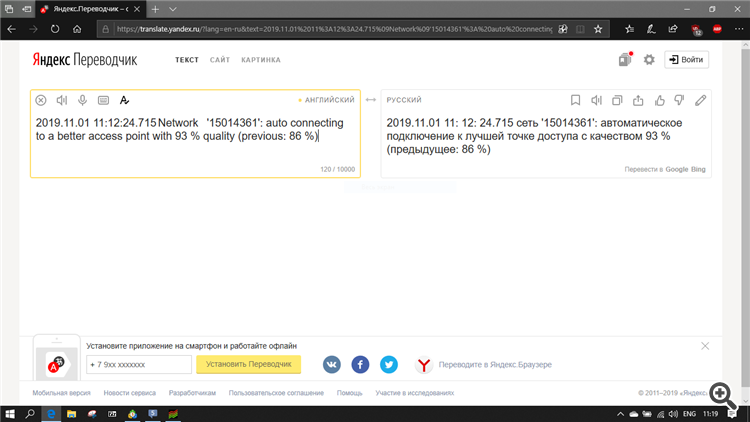Open Windows taskbar search
Viewport: 750px width, 422px height.
[x=30, y=414]
